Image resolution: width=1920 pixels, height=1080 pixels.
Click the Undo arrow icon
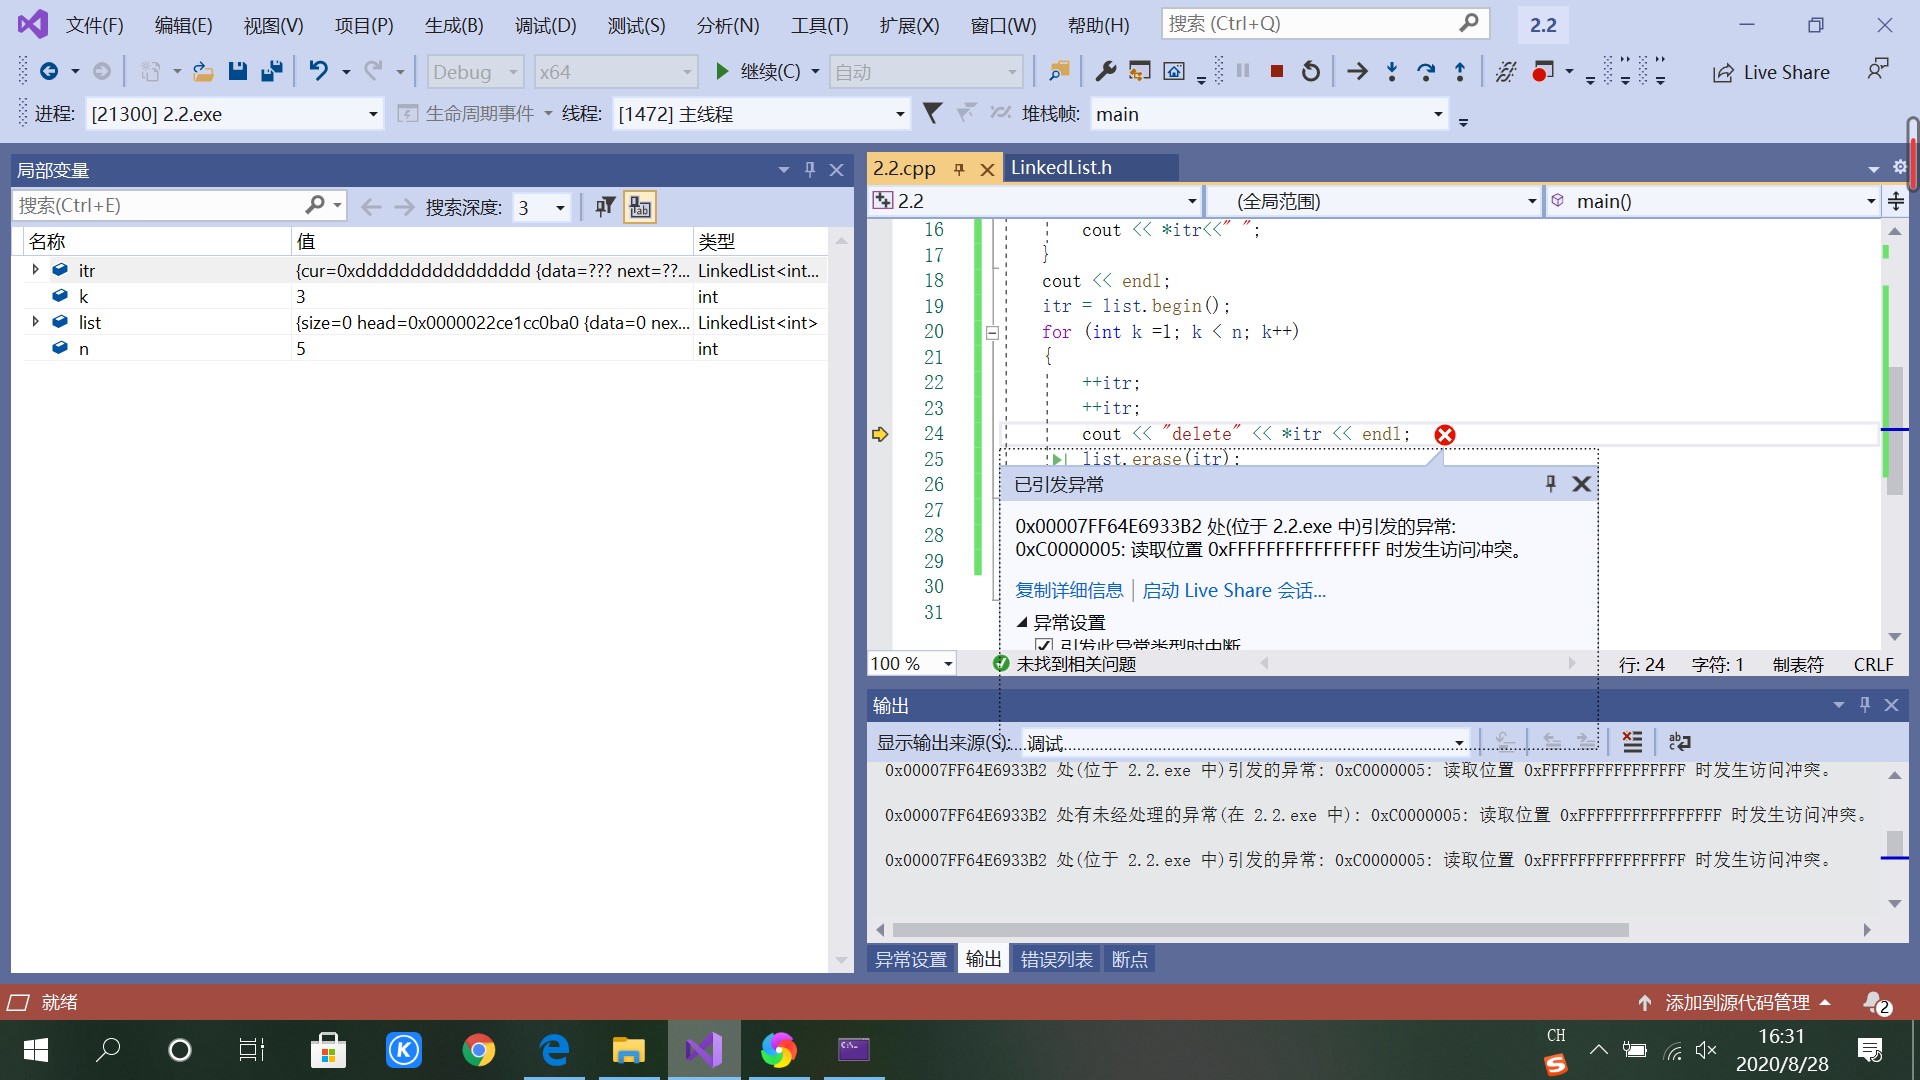(x=318, y=71)
